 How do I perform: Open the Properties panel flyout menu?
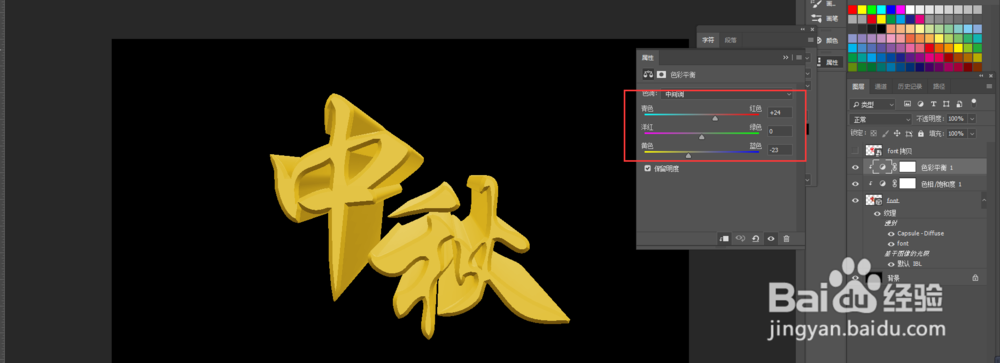pyautogui.click(x=798, y=57)
